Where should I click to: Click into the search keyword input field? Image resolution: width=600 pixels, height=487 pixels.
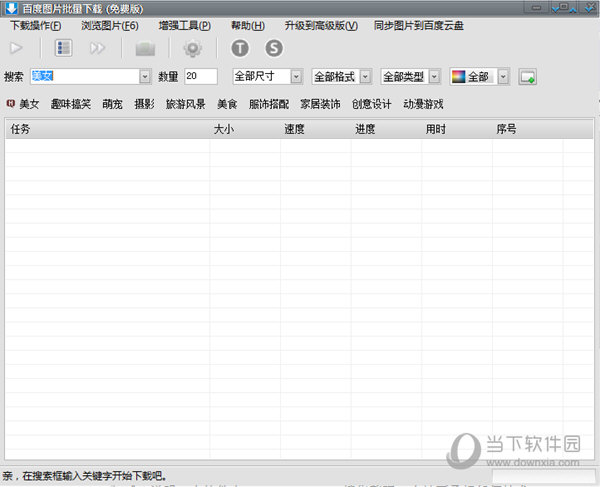85,77
